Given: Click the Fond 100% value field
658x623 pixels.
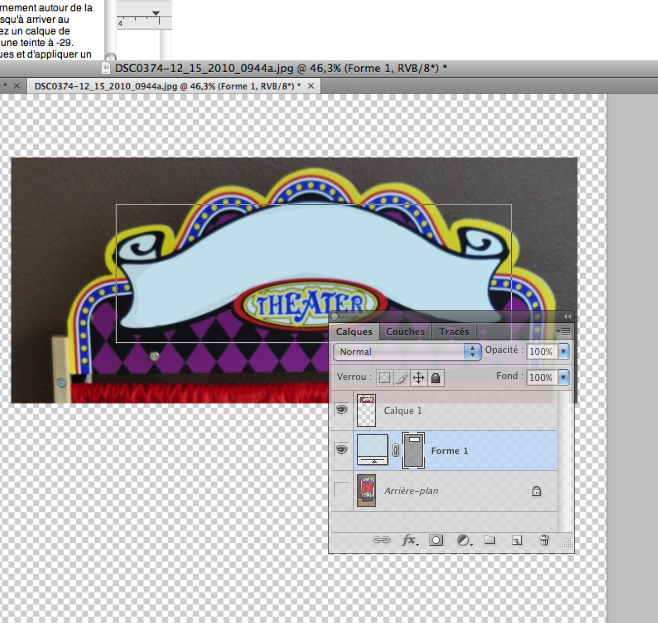Looking at the screenshot, I should point(542,378).
